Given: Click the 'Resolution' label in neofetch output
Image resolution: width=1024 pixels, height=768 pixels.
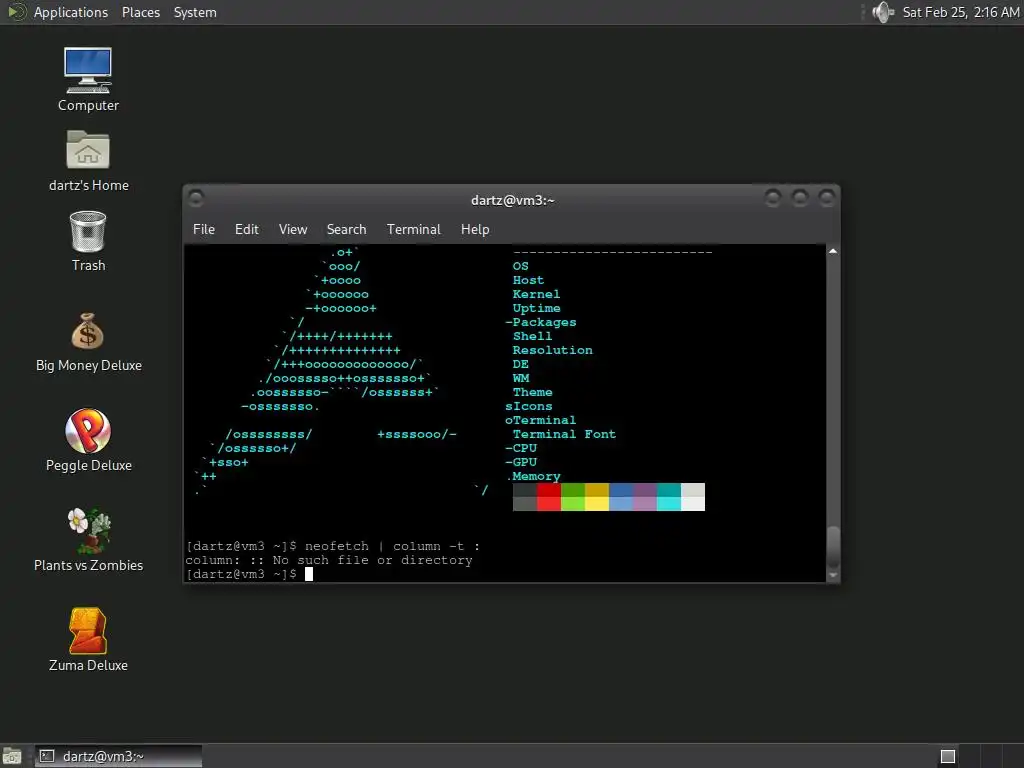Looking at the screenshot, I should (552, 350).
